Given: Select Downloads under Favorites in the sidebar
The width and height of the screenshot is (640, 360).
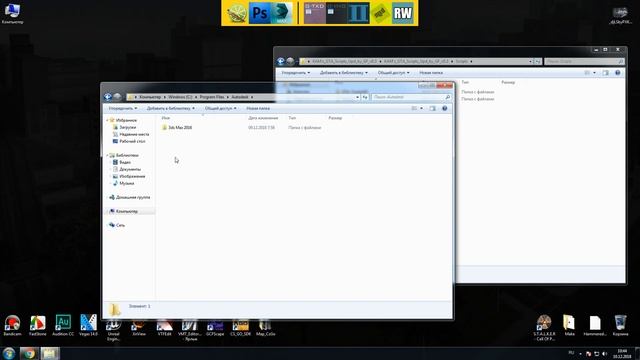Looking at the screenshot, I should [x=127, y=127].
